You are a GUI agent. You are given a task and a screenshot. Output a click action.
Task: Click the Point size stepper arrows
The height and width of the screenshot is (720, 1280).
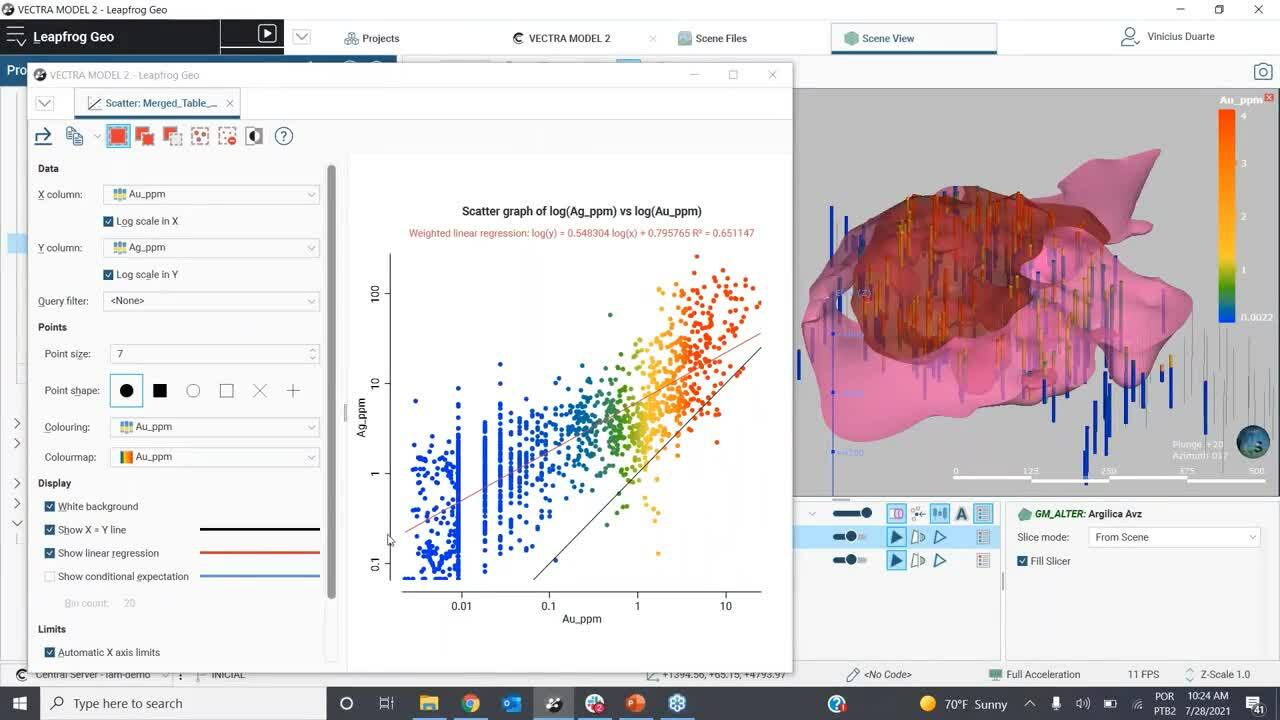tap(313, 354)
